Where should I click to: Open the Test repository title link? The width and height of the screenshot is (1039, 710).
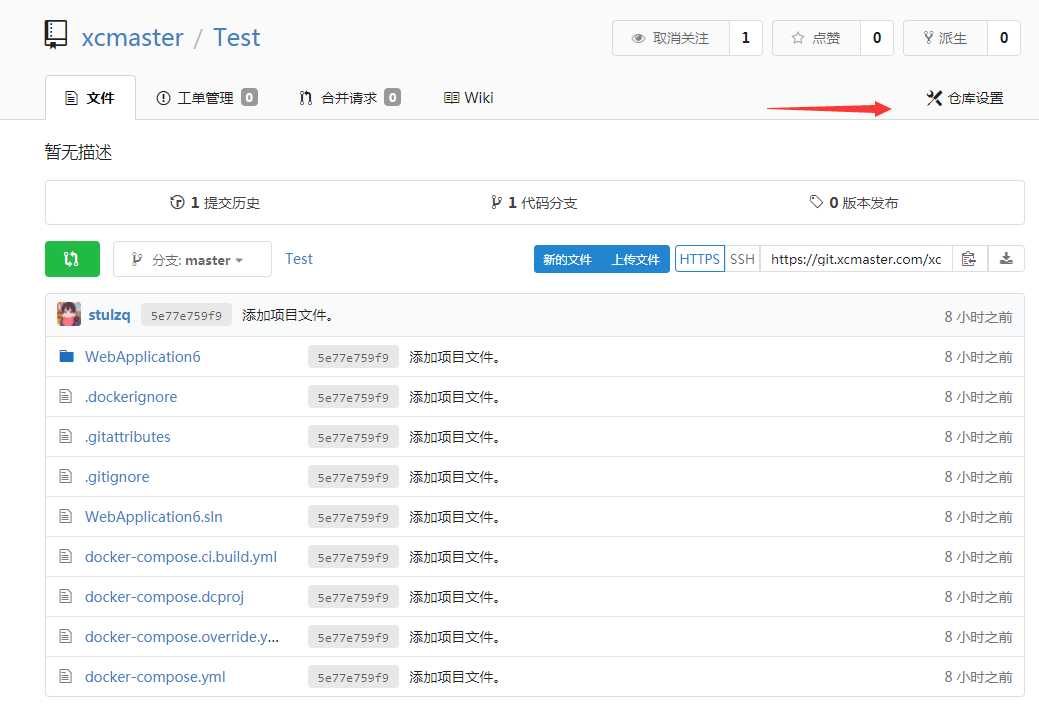point(237,38)
